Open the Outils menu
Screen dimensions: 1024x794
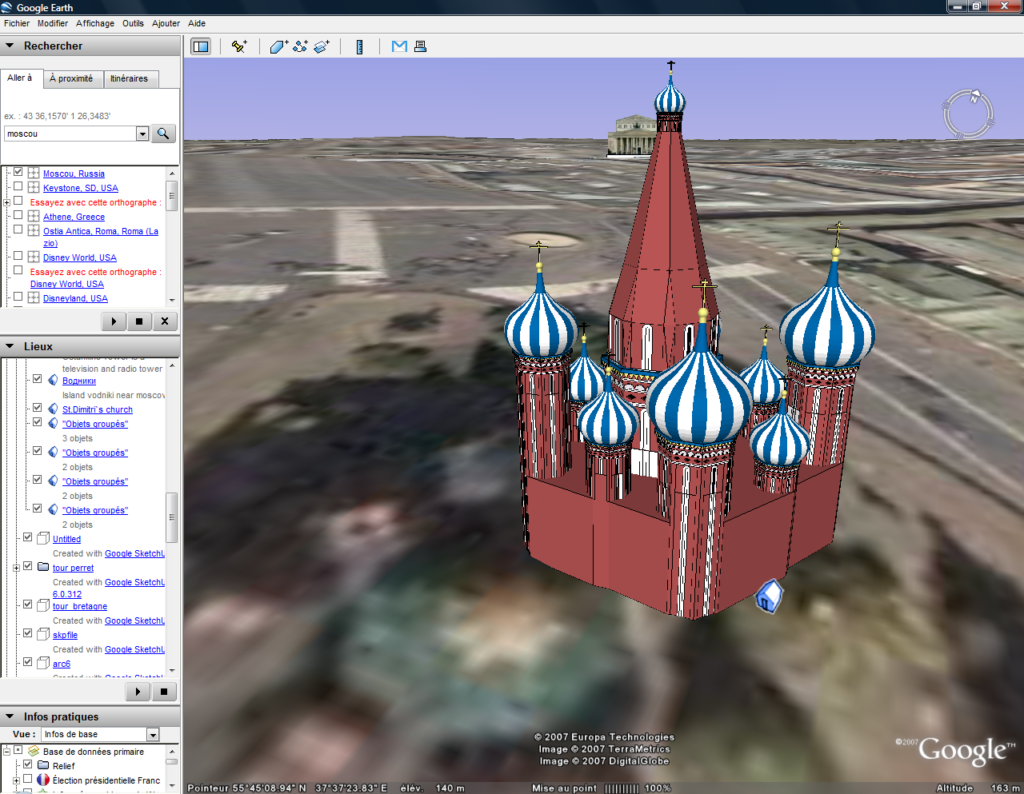point(133,23)
